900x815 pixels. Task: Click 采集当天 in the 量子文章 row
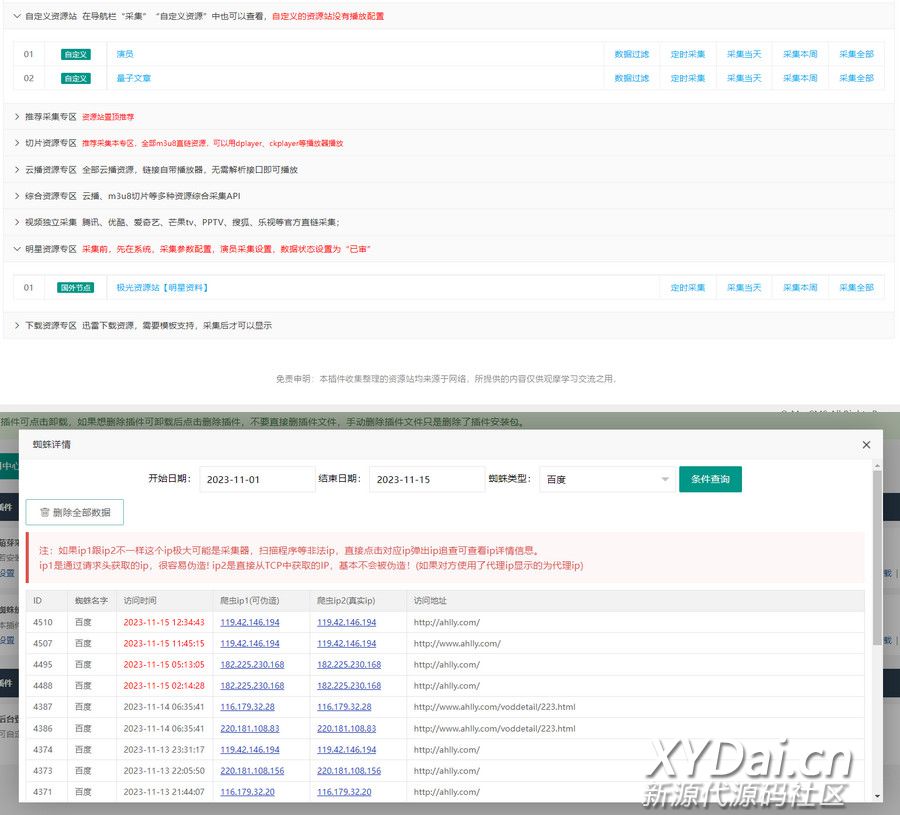(x=743, y=78)
